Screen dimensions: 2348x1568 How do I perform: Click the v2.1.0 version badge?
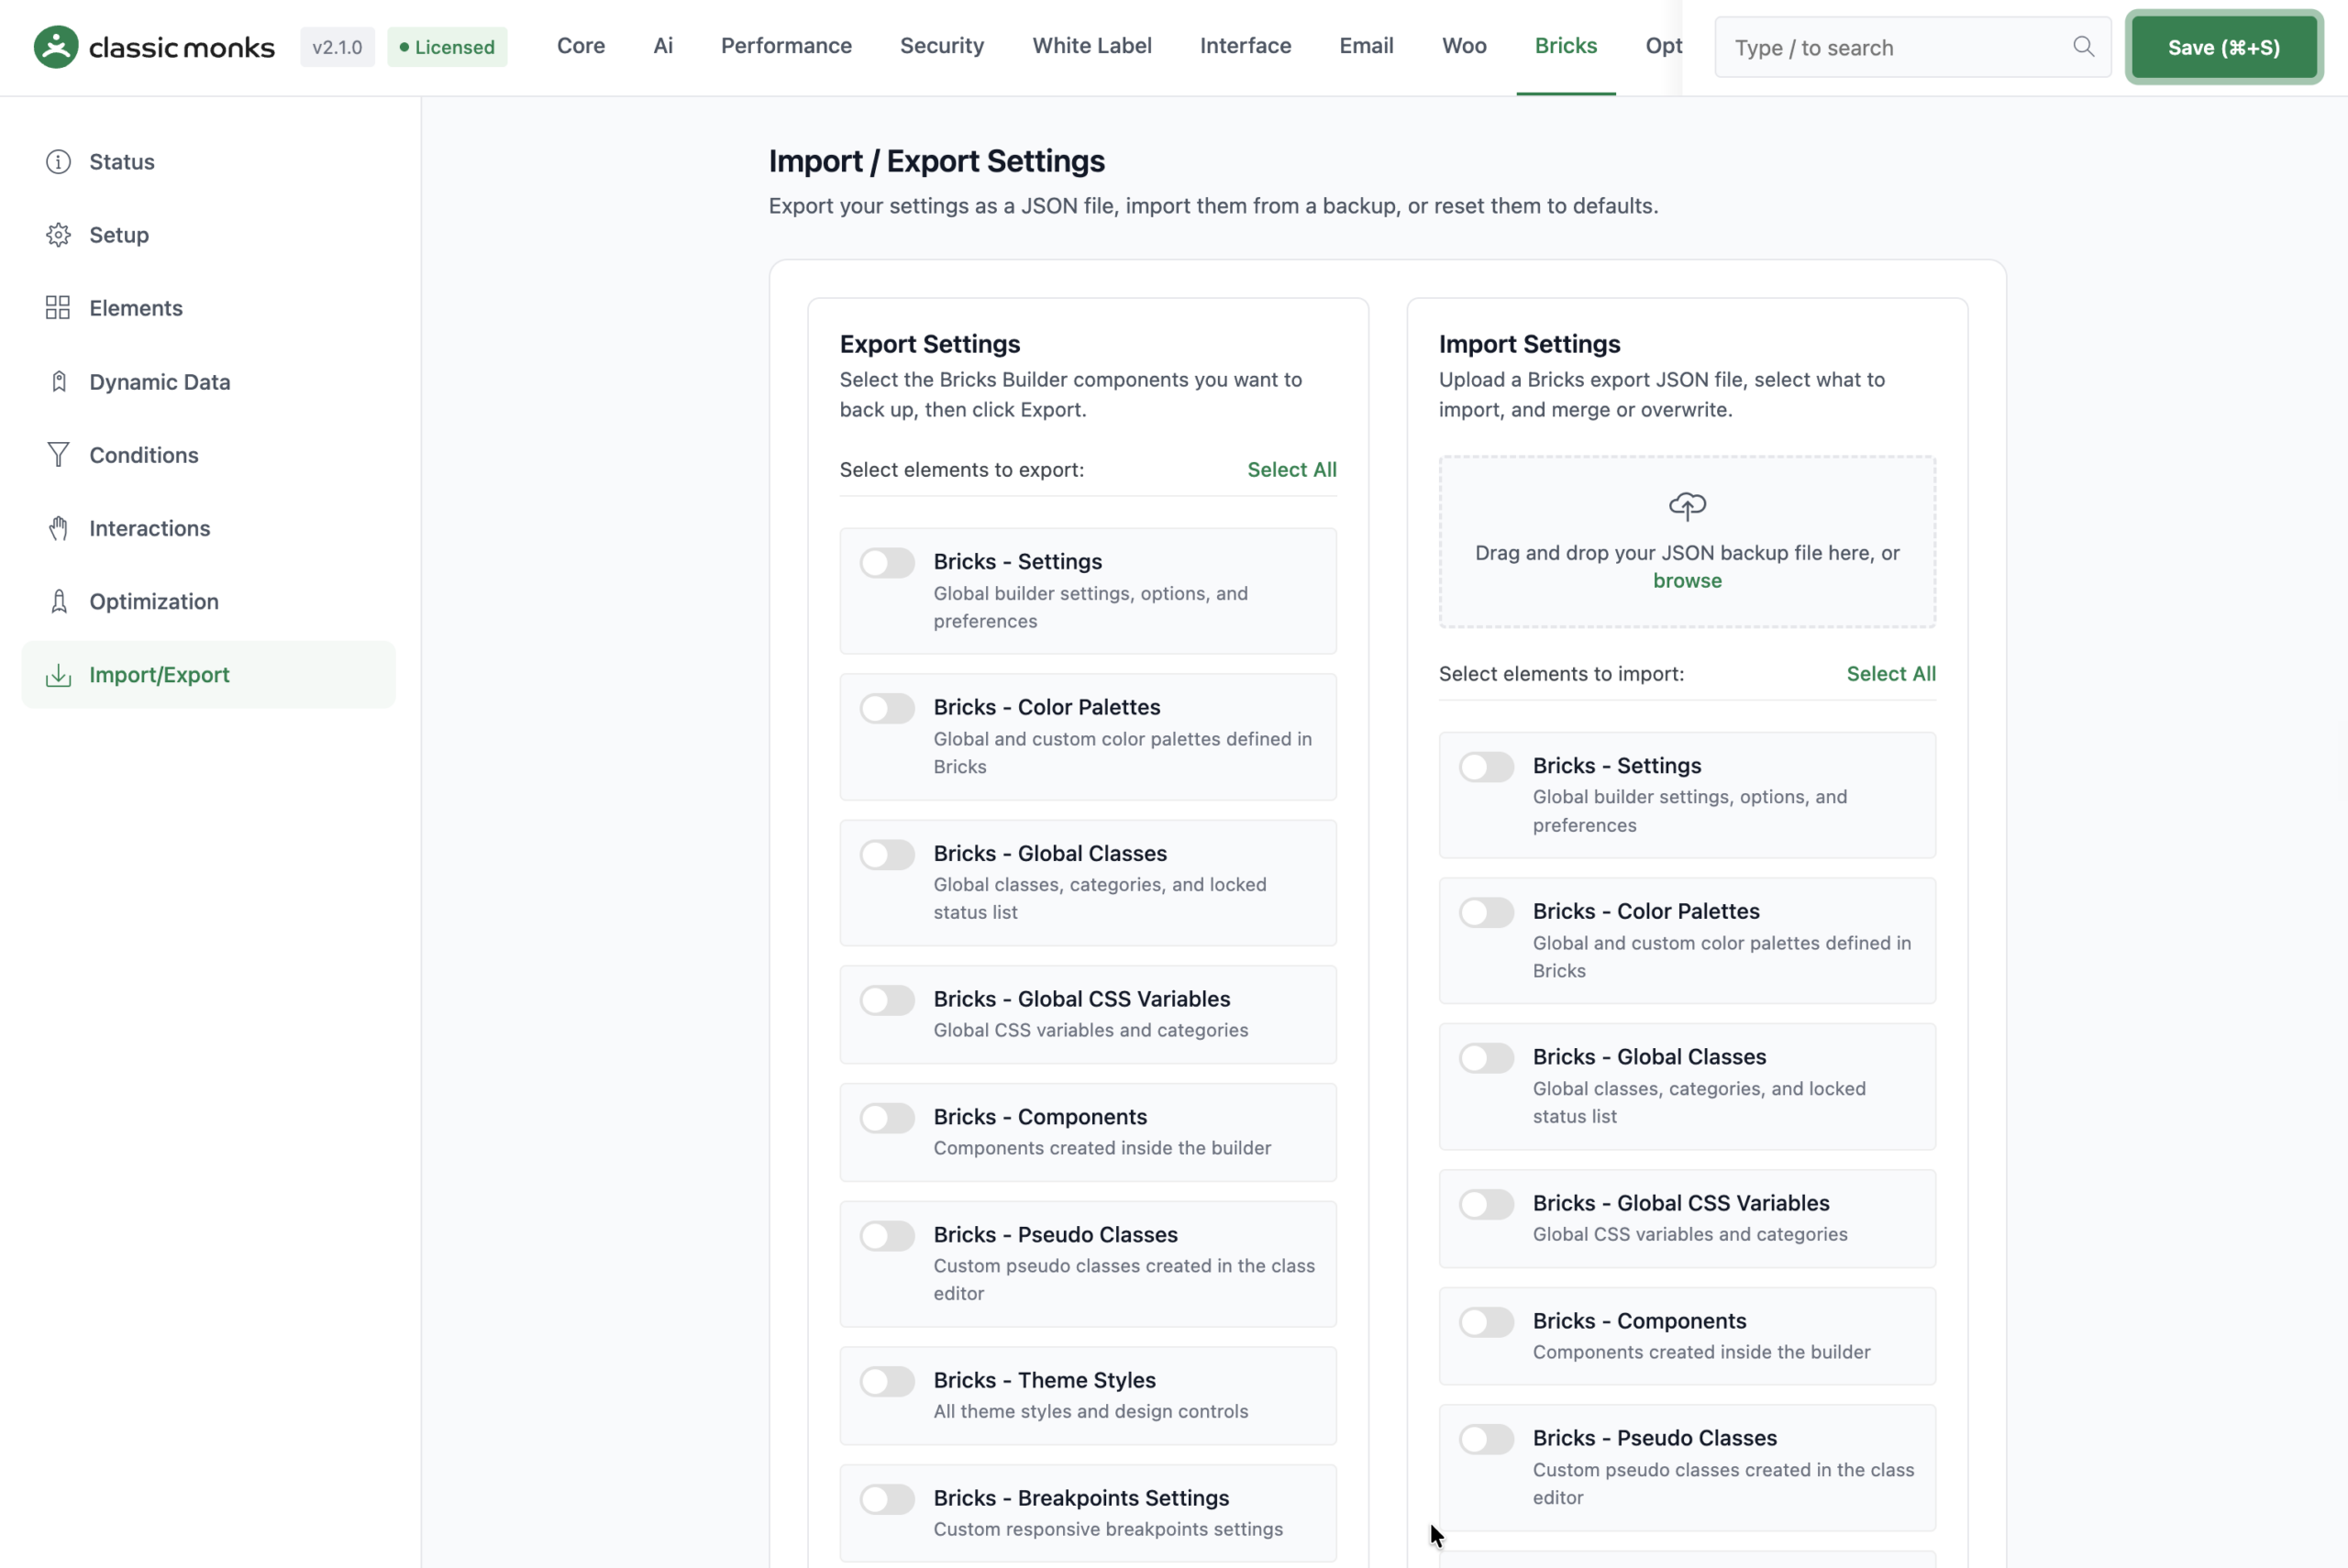click(337, 47)
